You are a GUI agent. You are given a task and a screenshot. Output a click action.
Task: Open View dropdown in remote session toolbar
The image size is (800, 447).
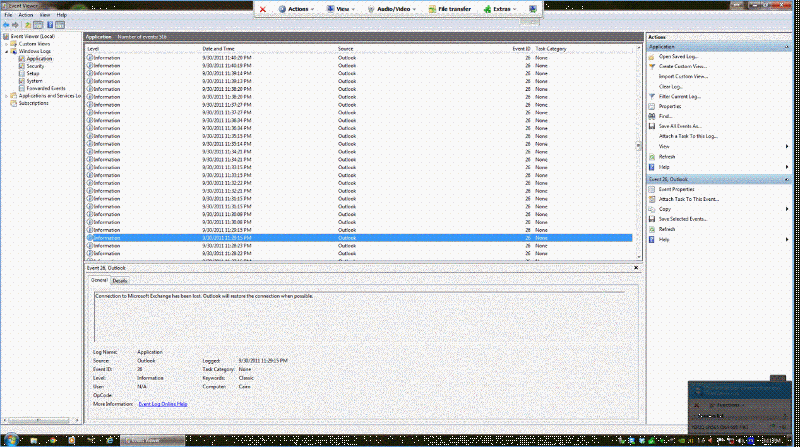(x=341, y=9)
